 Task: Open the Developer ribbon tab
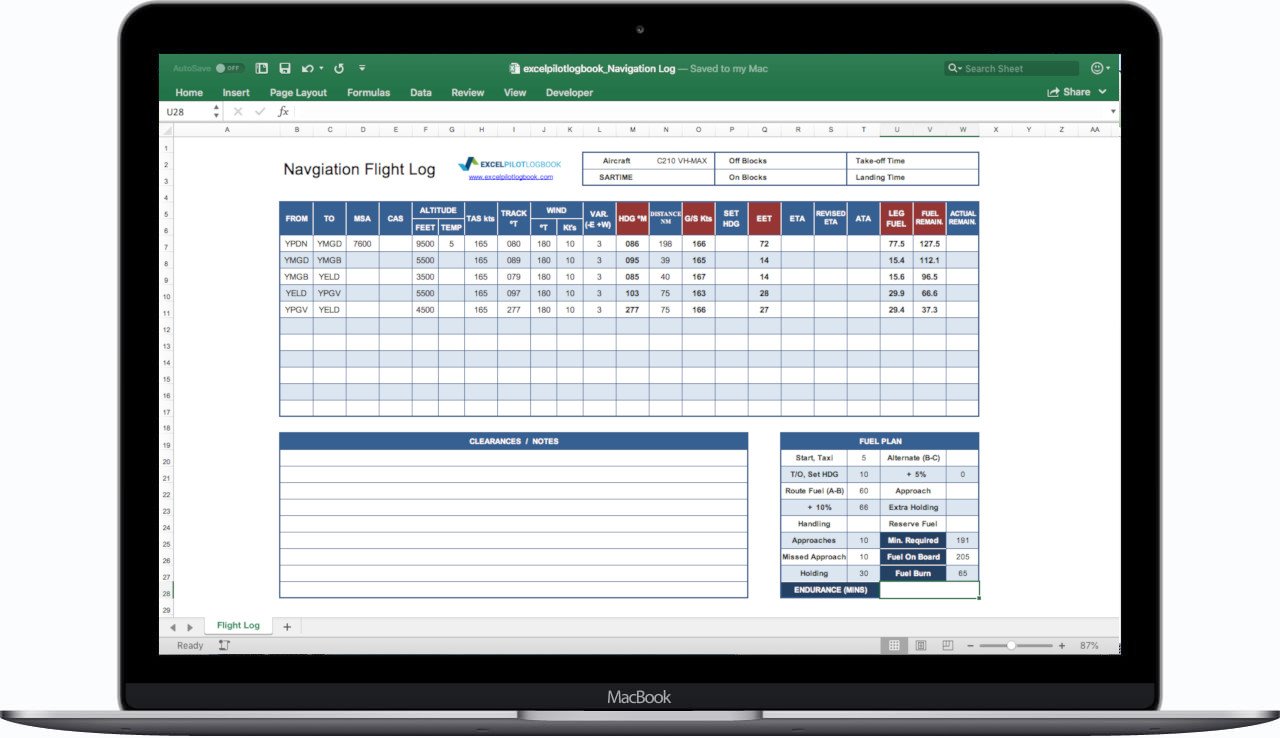pyautogui.click(x=569, y=92)
